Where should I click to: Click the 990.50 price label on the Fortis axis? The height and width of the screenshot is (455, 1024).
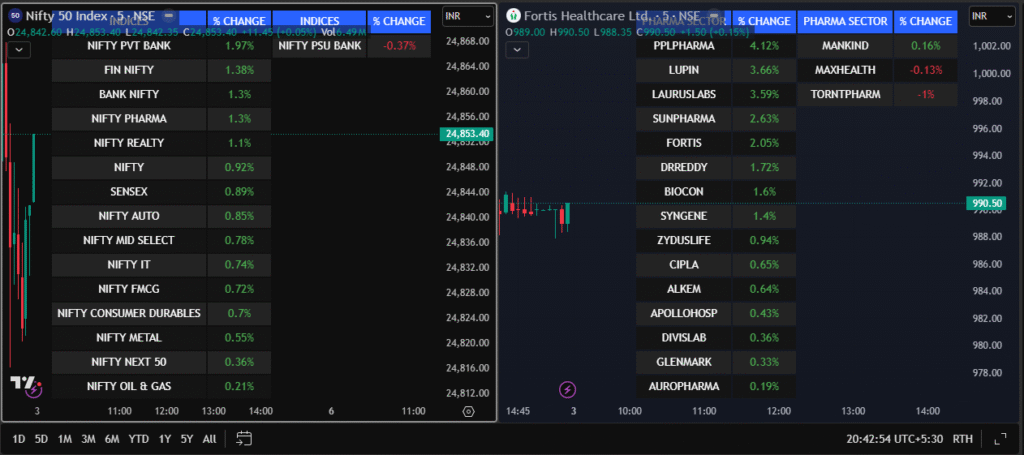(x=984, y=203)
